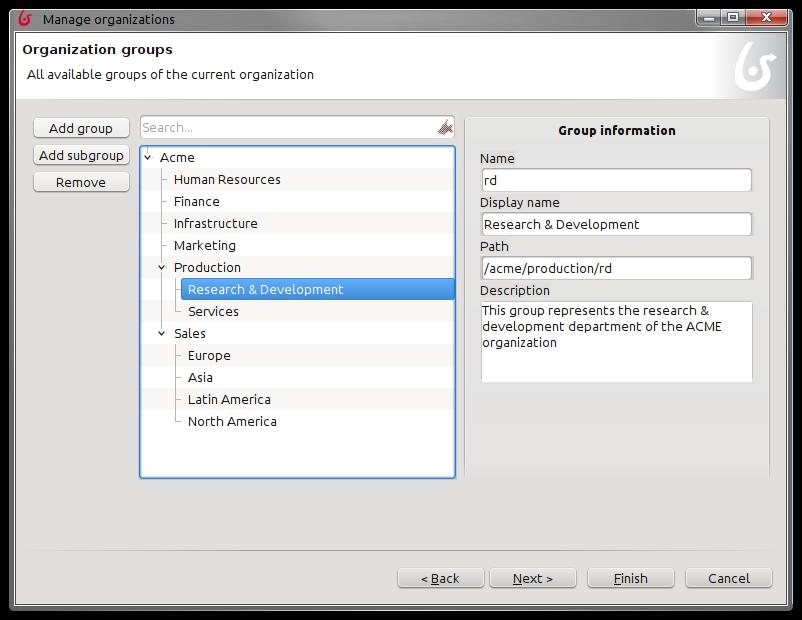Remove the selected group
Image resolution: width=802 pixels, height=620 pixels.
(81, 182)
